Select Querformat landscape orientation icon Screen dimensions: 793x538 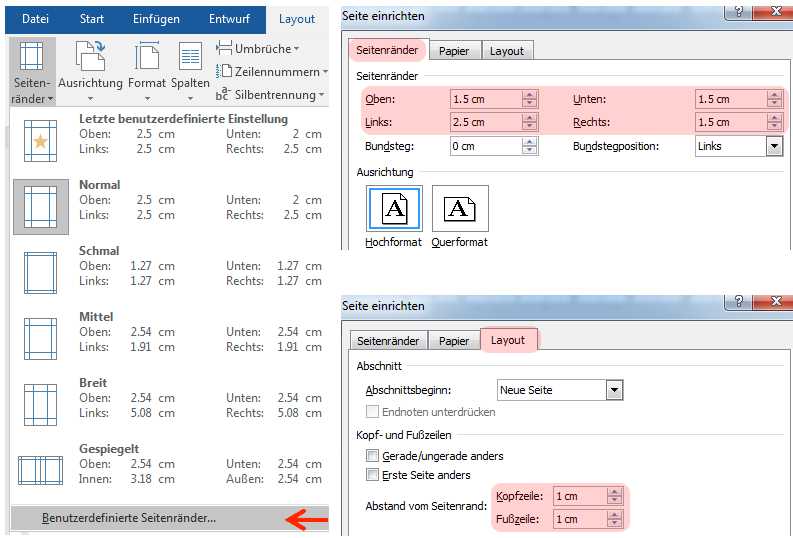click(459, 210)
